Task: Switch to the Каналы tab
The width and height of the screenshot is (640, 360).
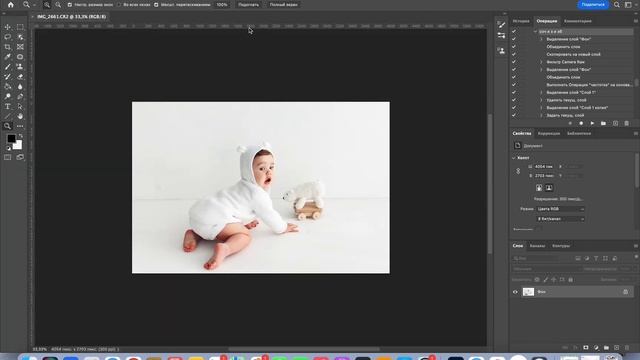Action: pos(537,246)
